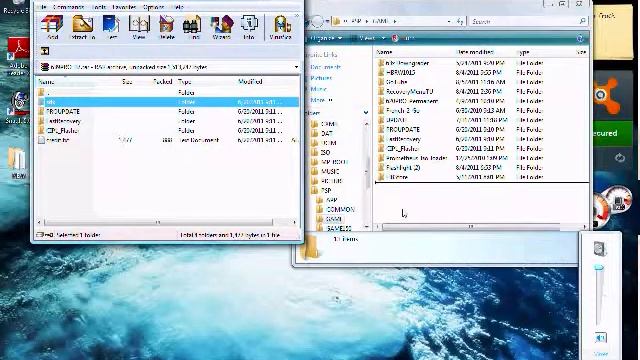Screen dimensions: 640x360
Task: Click the VirusScan toolbar icon in WinRAR
Action: 280,27
